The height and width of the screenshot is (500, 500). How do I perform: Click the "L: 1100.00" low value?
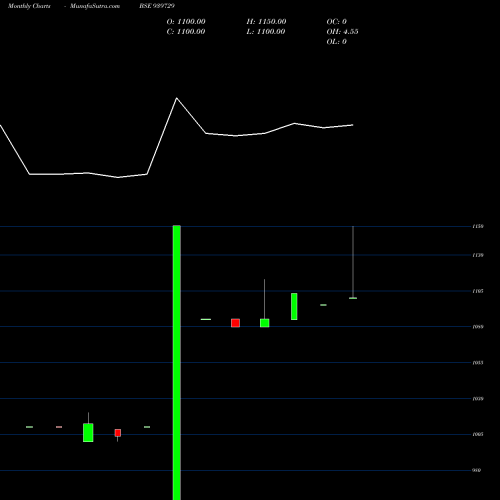[266, 32]
